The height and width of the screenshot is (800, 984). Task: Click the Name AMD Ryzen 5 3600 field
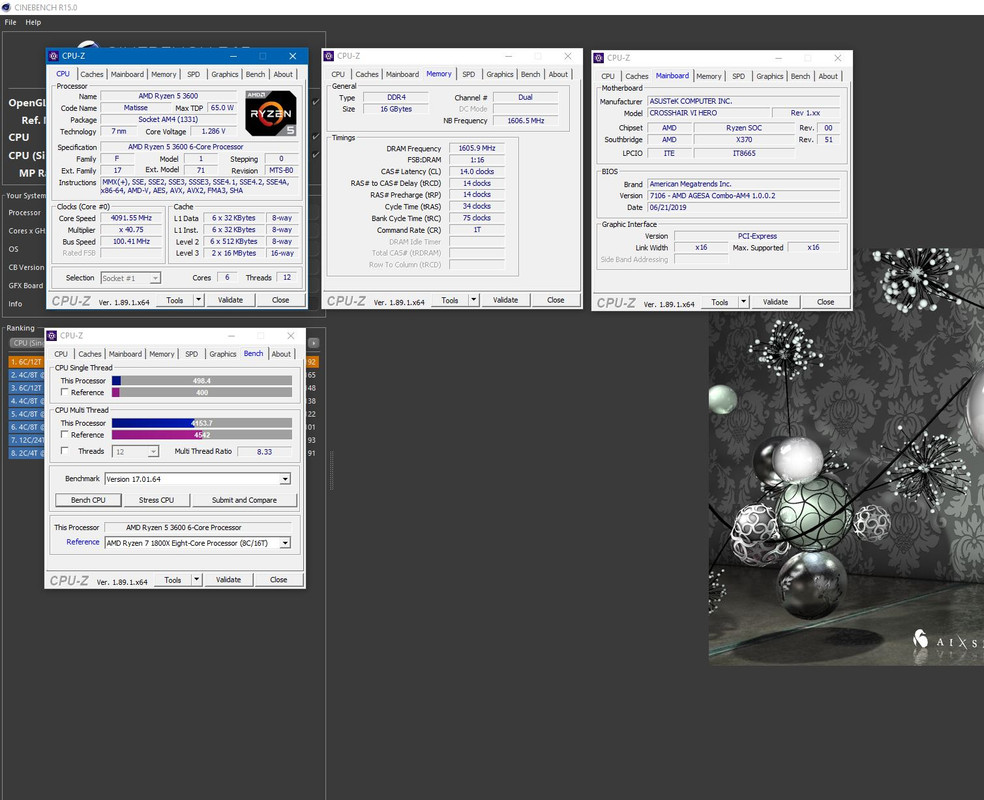click(168, 96)
